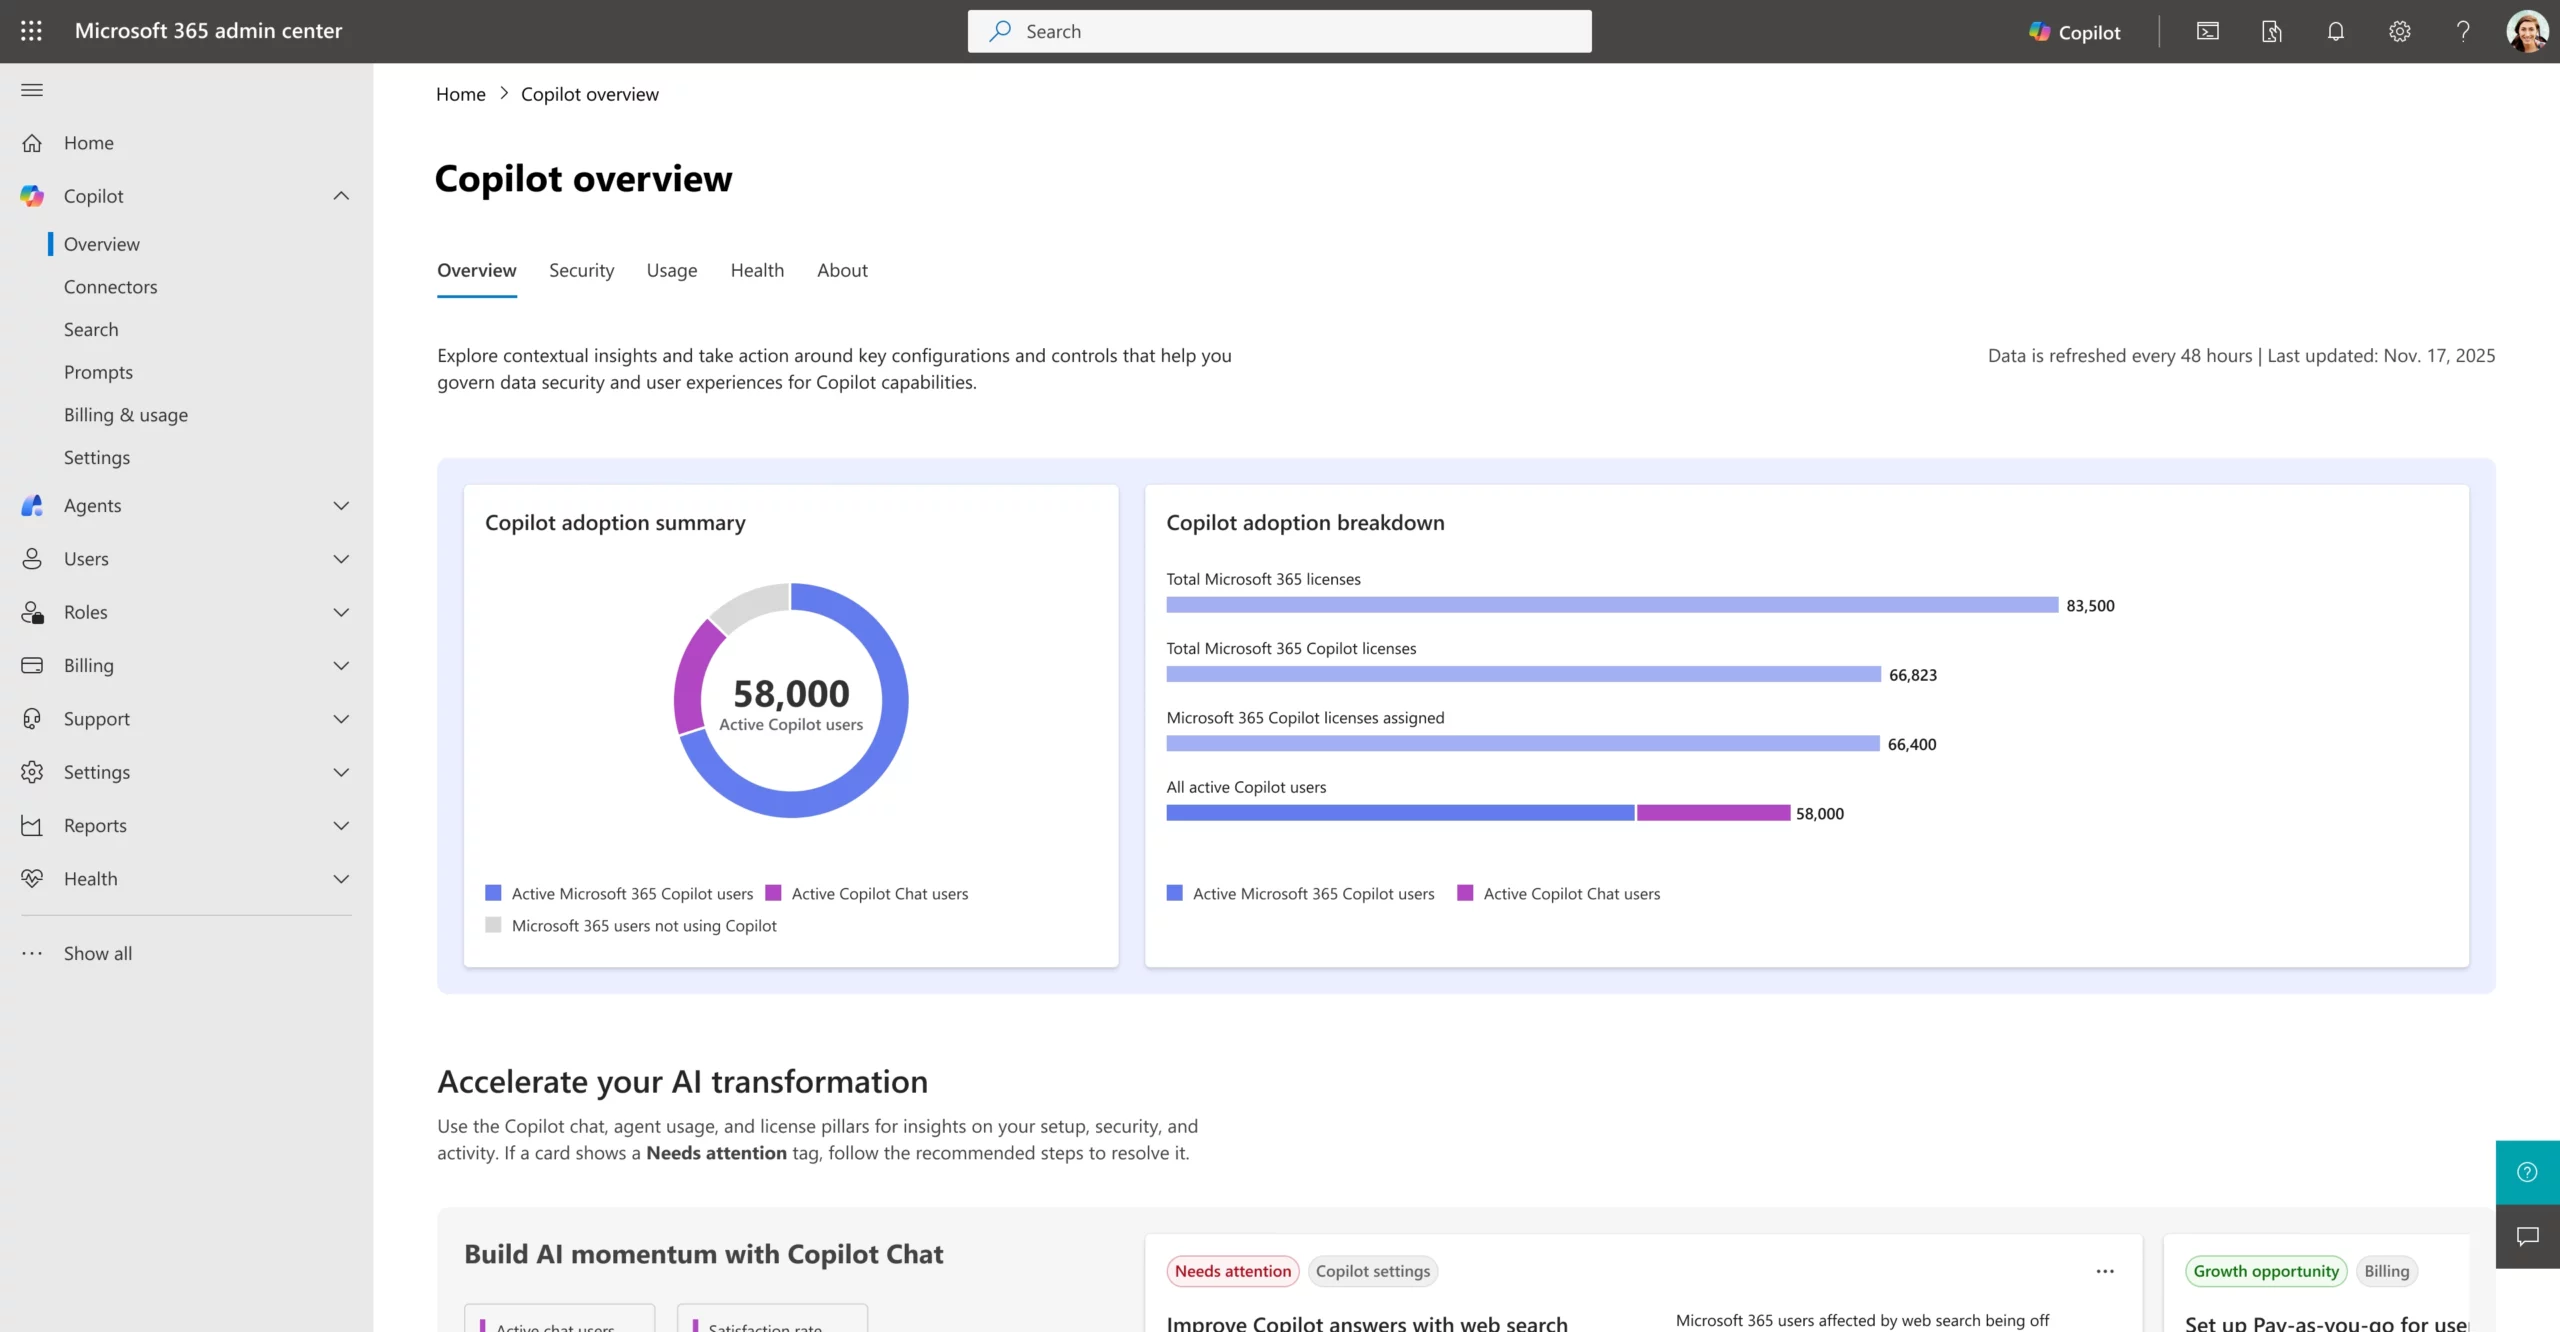Viewport: 2560px width, 1332px height.
Task: Open the app launcher waffle menu
Action: pyautogui.click(x=31, y=31)
